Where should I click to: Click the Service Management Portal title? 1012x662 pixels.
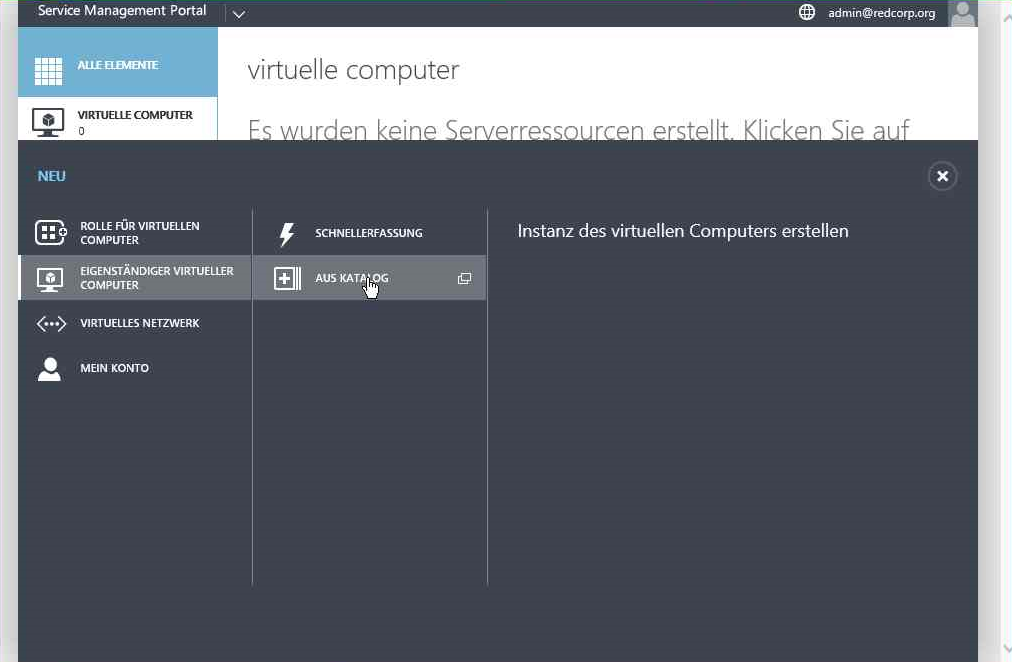(122, 11)
